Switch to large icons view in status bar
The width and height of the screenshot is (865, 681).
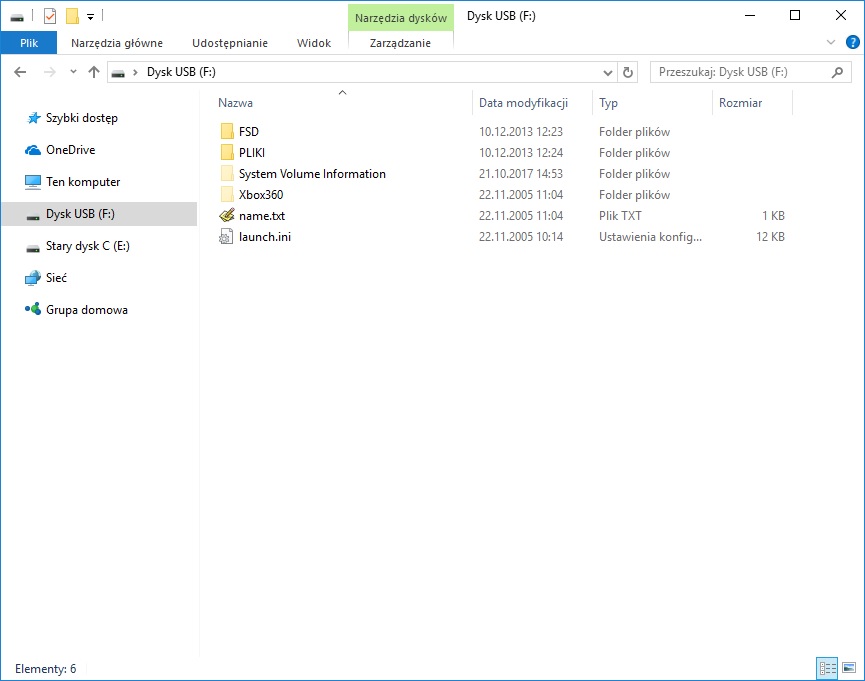click(849, 668)
